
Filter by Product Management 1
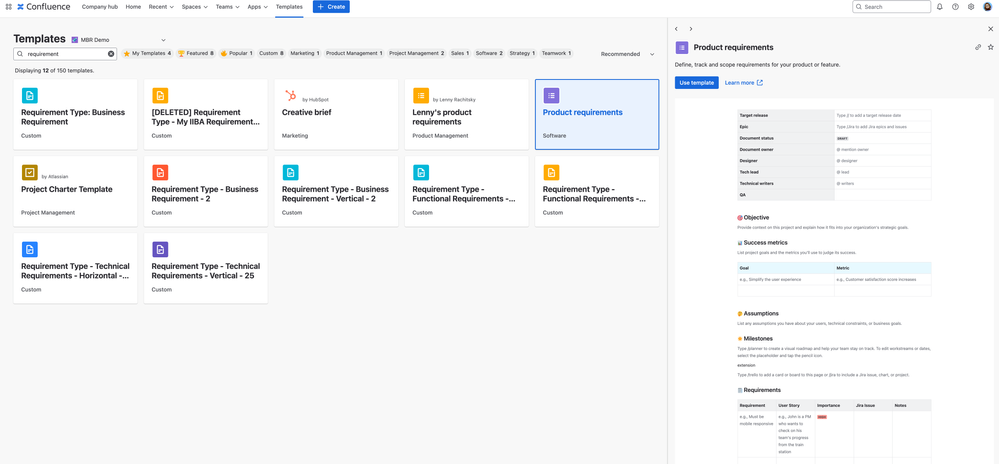click(354, 54)
